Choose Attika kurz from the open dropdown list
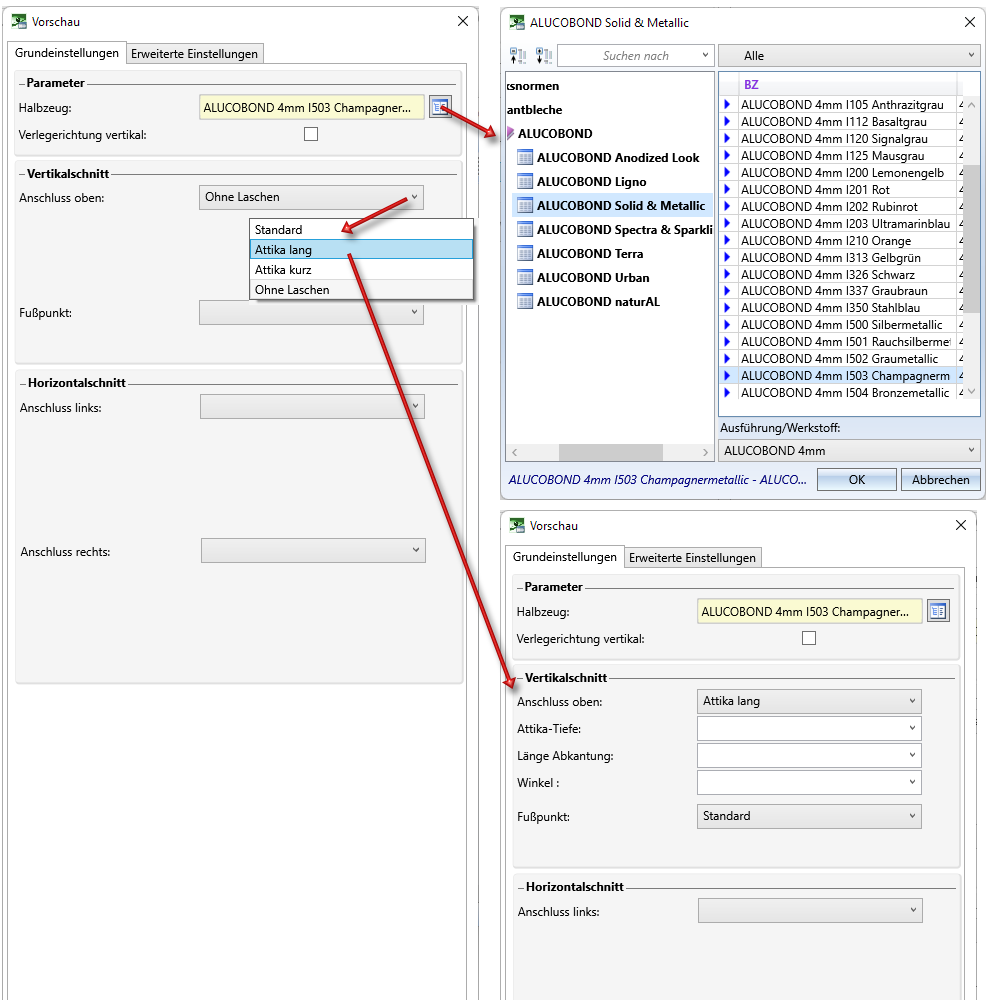The image size is (1000, 1000). coord(361,270)
